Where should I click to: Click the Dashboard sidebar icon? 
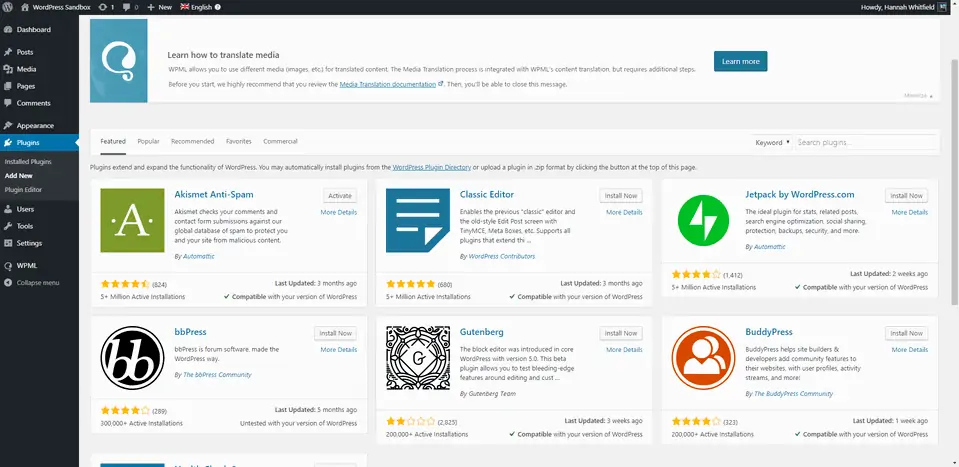(x=8, y=29)
